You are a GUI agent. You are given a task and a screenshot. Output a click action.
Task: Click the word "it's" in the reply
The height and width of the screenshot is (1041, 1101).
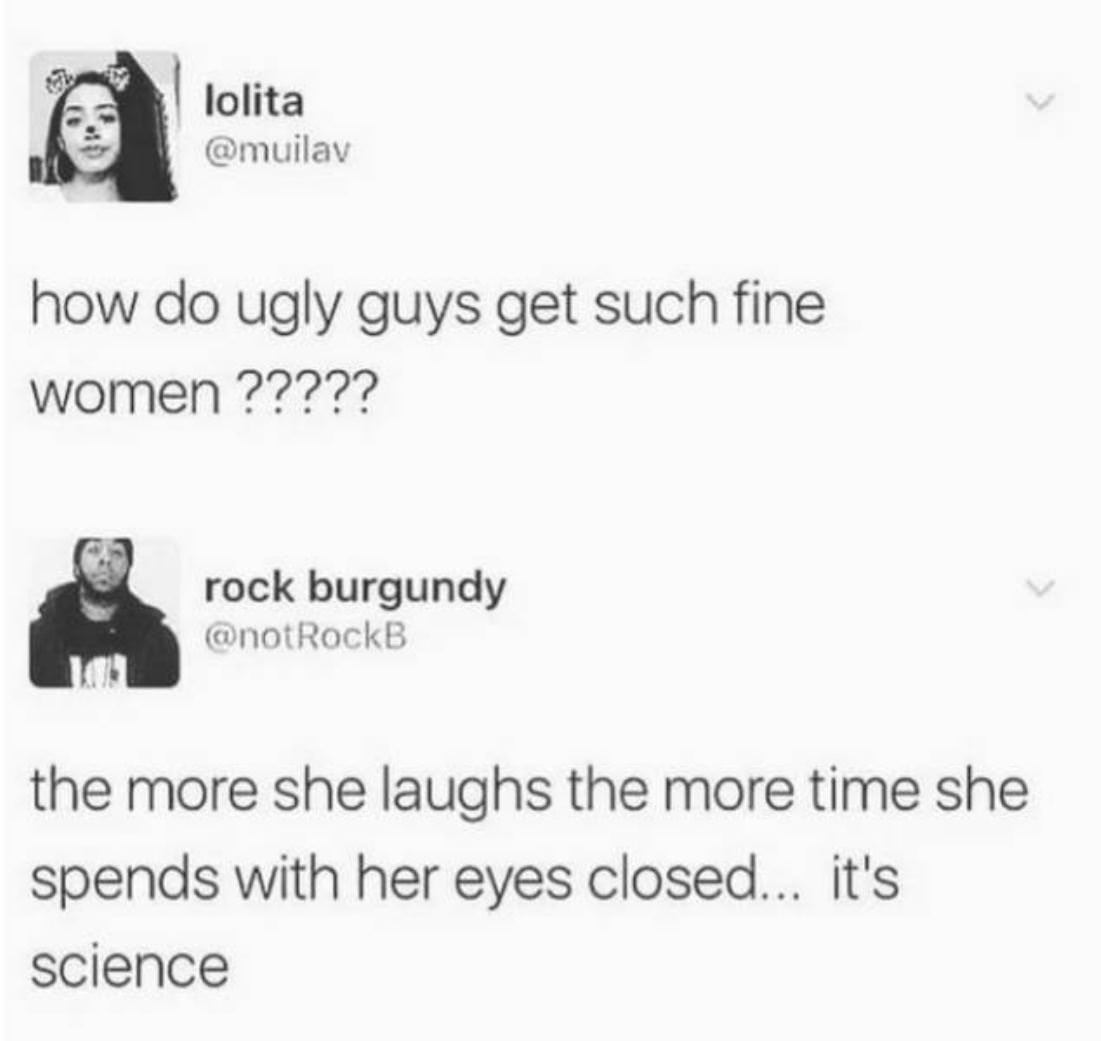tap(865, 877)
